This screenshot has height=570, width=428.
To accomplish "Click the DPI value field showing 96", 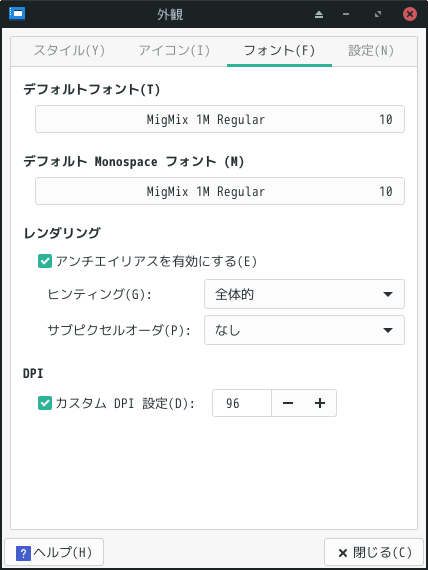I will click(242, 403).
